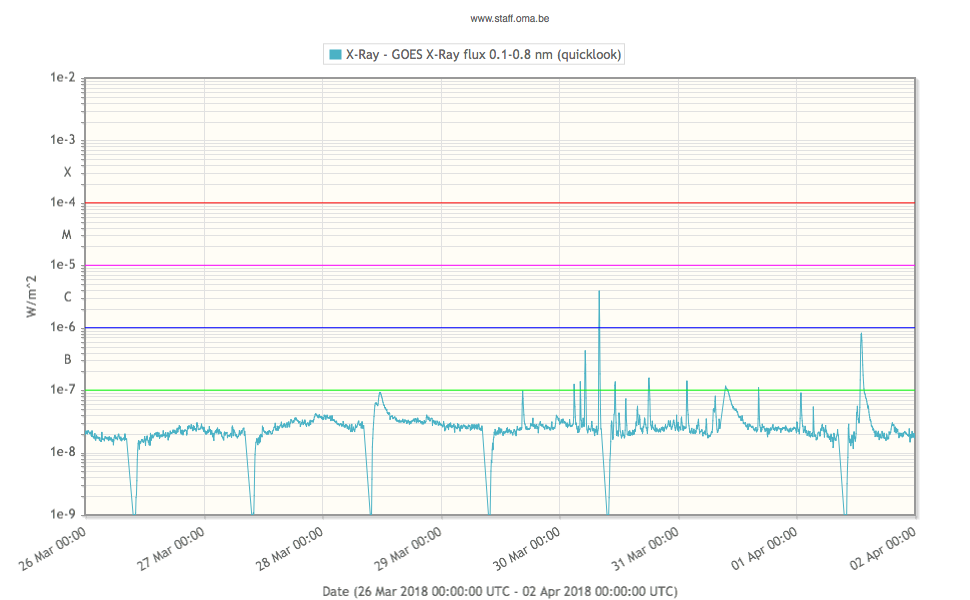Viewport: 970px width, 600px height.
Task: Click the red X-class threshold line
Action: [x=500, y=203]
